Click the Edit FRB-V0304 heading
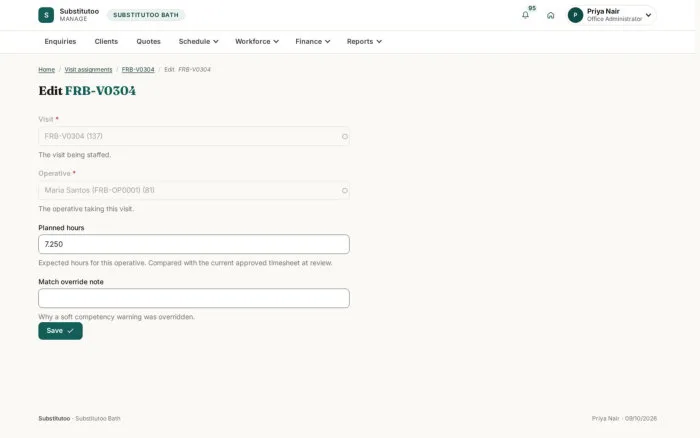This screenshot has height=438, width=700. pos(87,91)
